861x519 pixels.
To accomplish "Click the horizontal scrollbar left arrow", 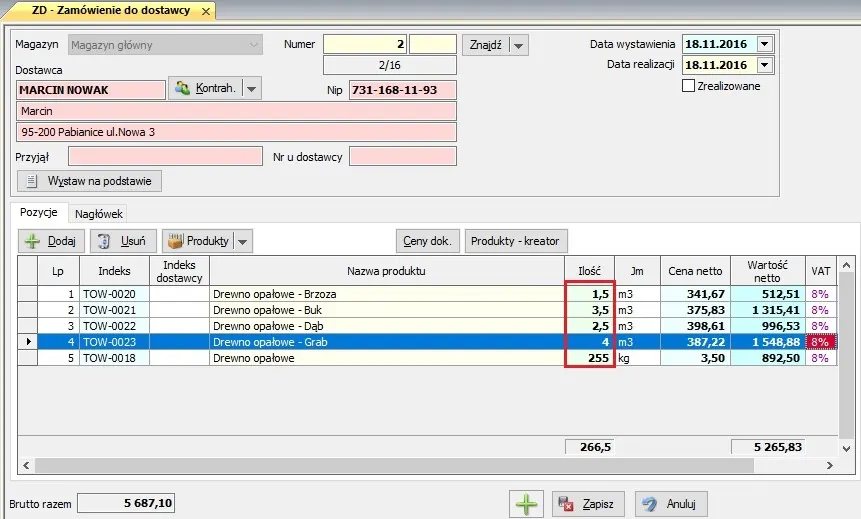I will pyautogui.click(x=26, y=465).
